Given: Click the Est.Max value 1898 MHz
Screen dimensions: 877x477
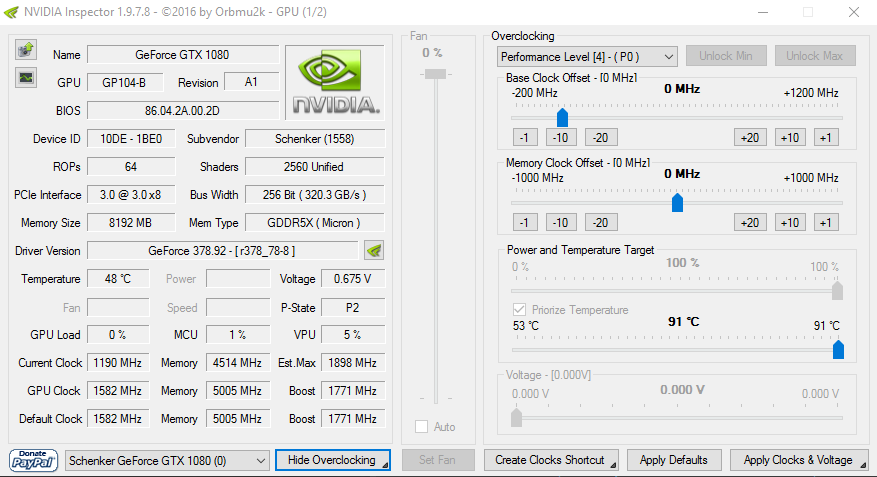Looking at the screenshot, I should (x=352, y=362).
